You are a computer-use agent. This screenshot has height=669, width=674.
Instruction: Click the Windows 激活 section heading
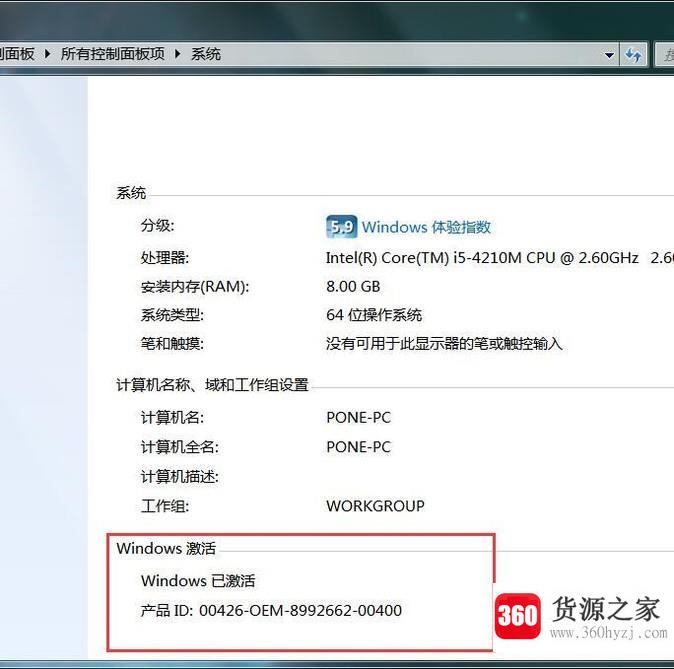pos(166,548)
